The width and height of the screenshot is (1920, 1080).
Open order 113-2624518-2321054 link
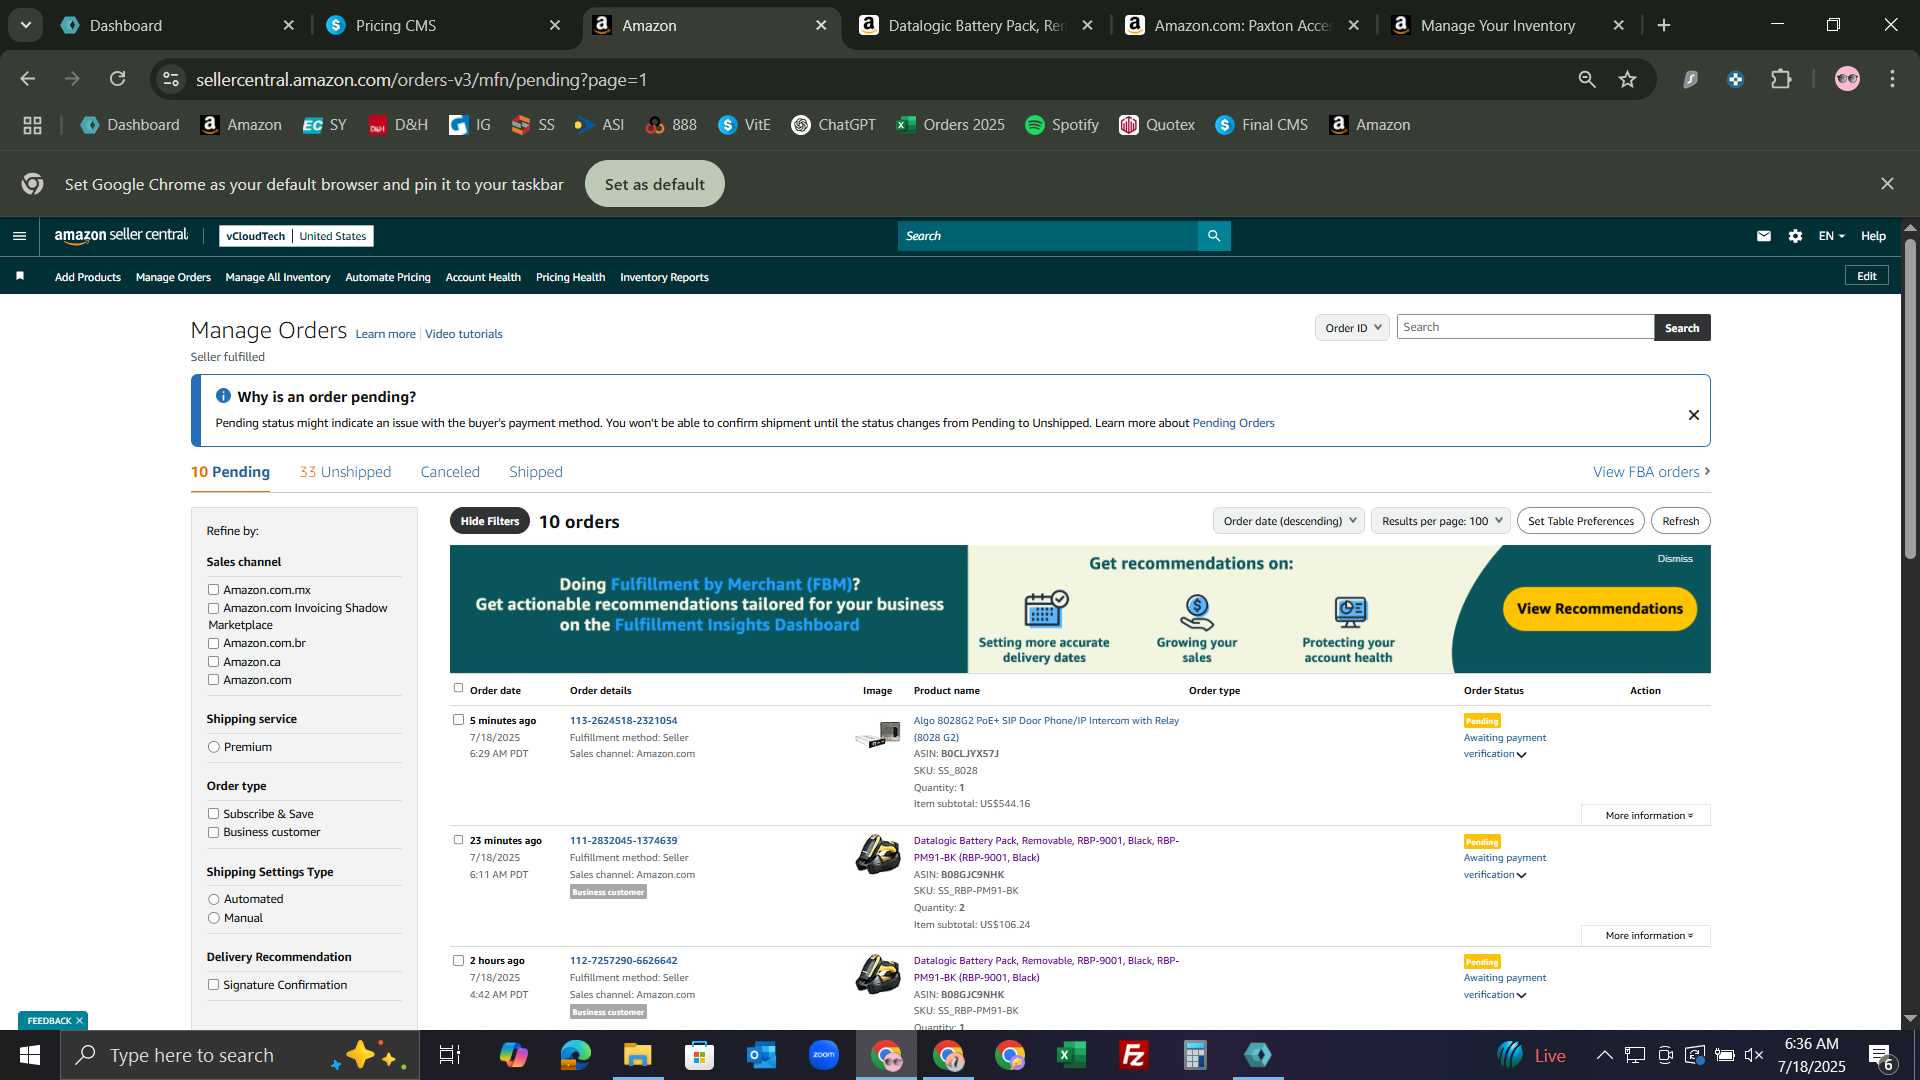[623, 720]
